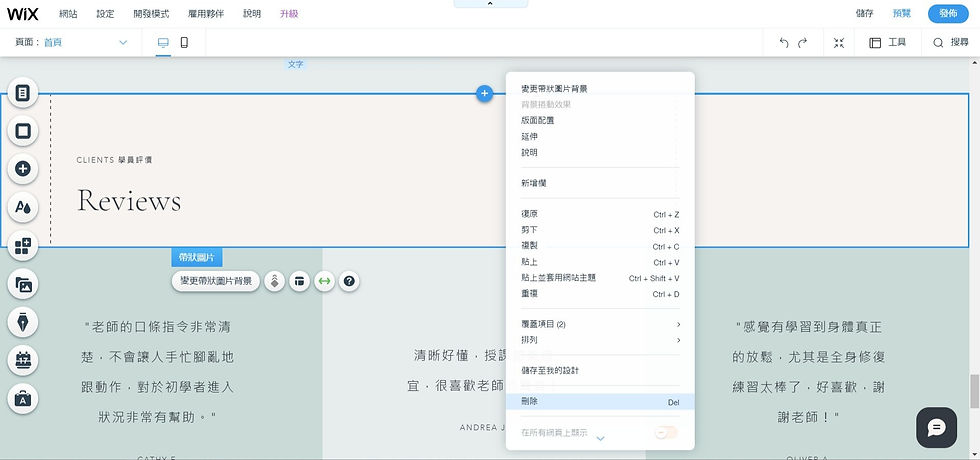Click the strip layout icon
Viewport: 980px width, 460px height.
point(299,281)
